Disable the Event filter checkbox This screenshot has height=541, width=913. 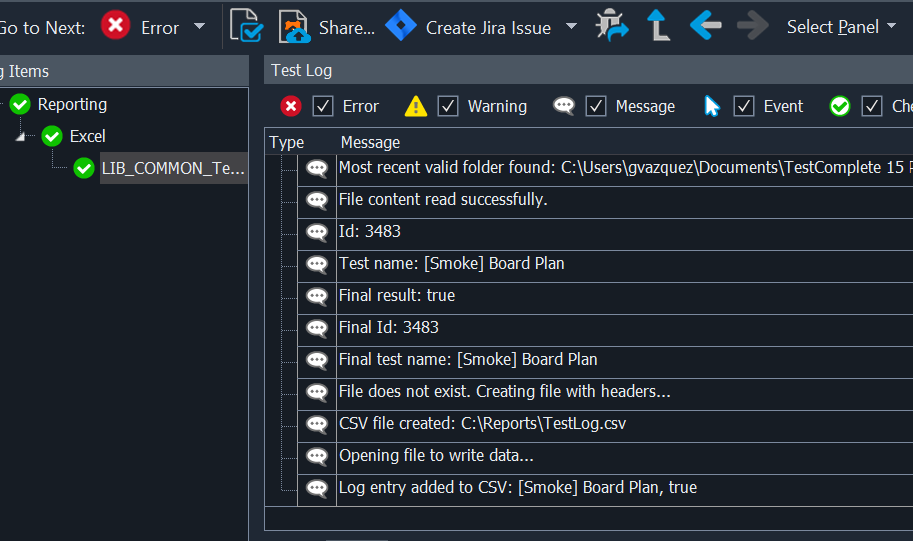tap(744, 106)
